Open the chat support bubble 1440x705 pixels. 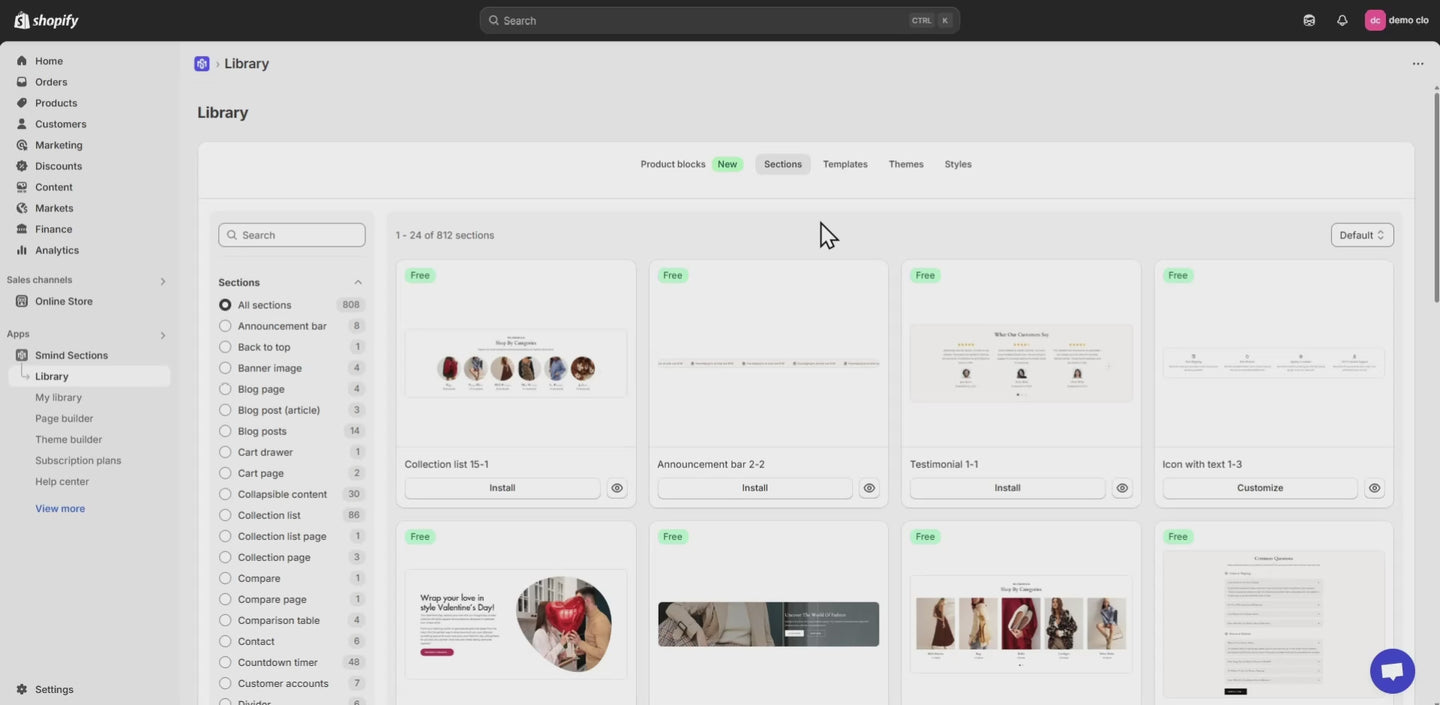point(1392,671)
